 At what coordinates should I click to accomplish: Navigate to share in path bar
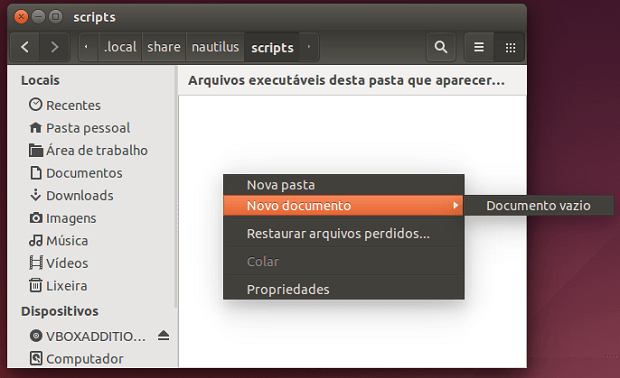[x=164, y=47]
